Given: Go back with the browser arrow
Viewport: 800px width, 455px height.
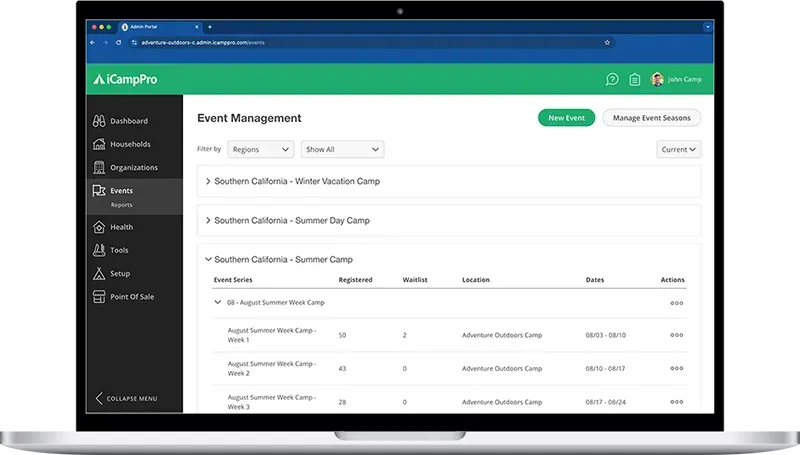Looking at the screenshot, I should click(92, 42).
